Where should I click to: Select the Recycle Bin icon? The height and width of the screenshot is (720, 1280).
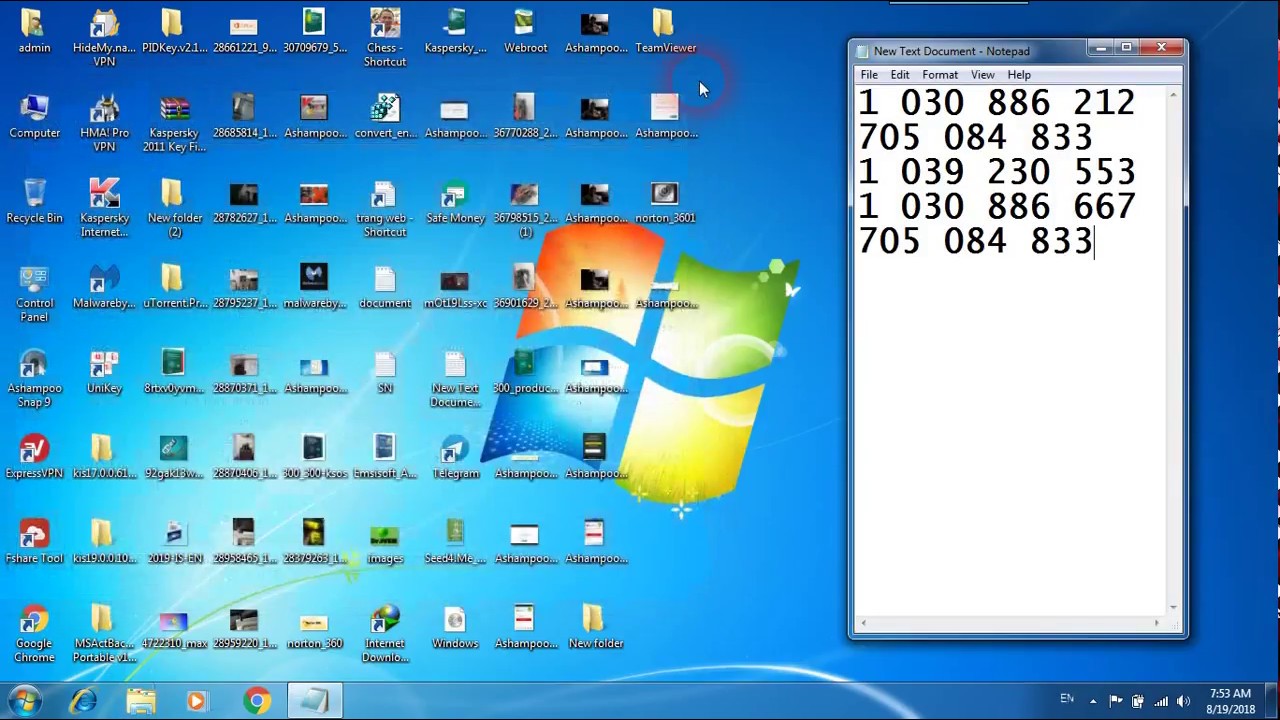coord(34,201)
